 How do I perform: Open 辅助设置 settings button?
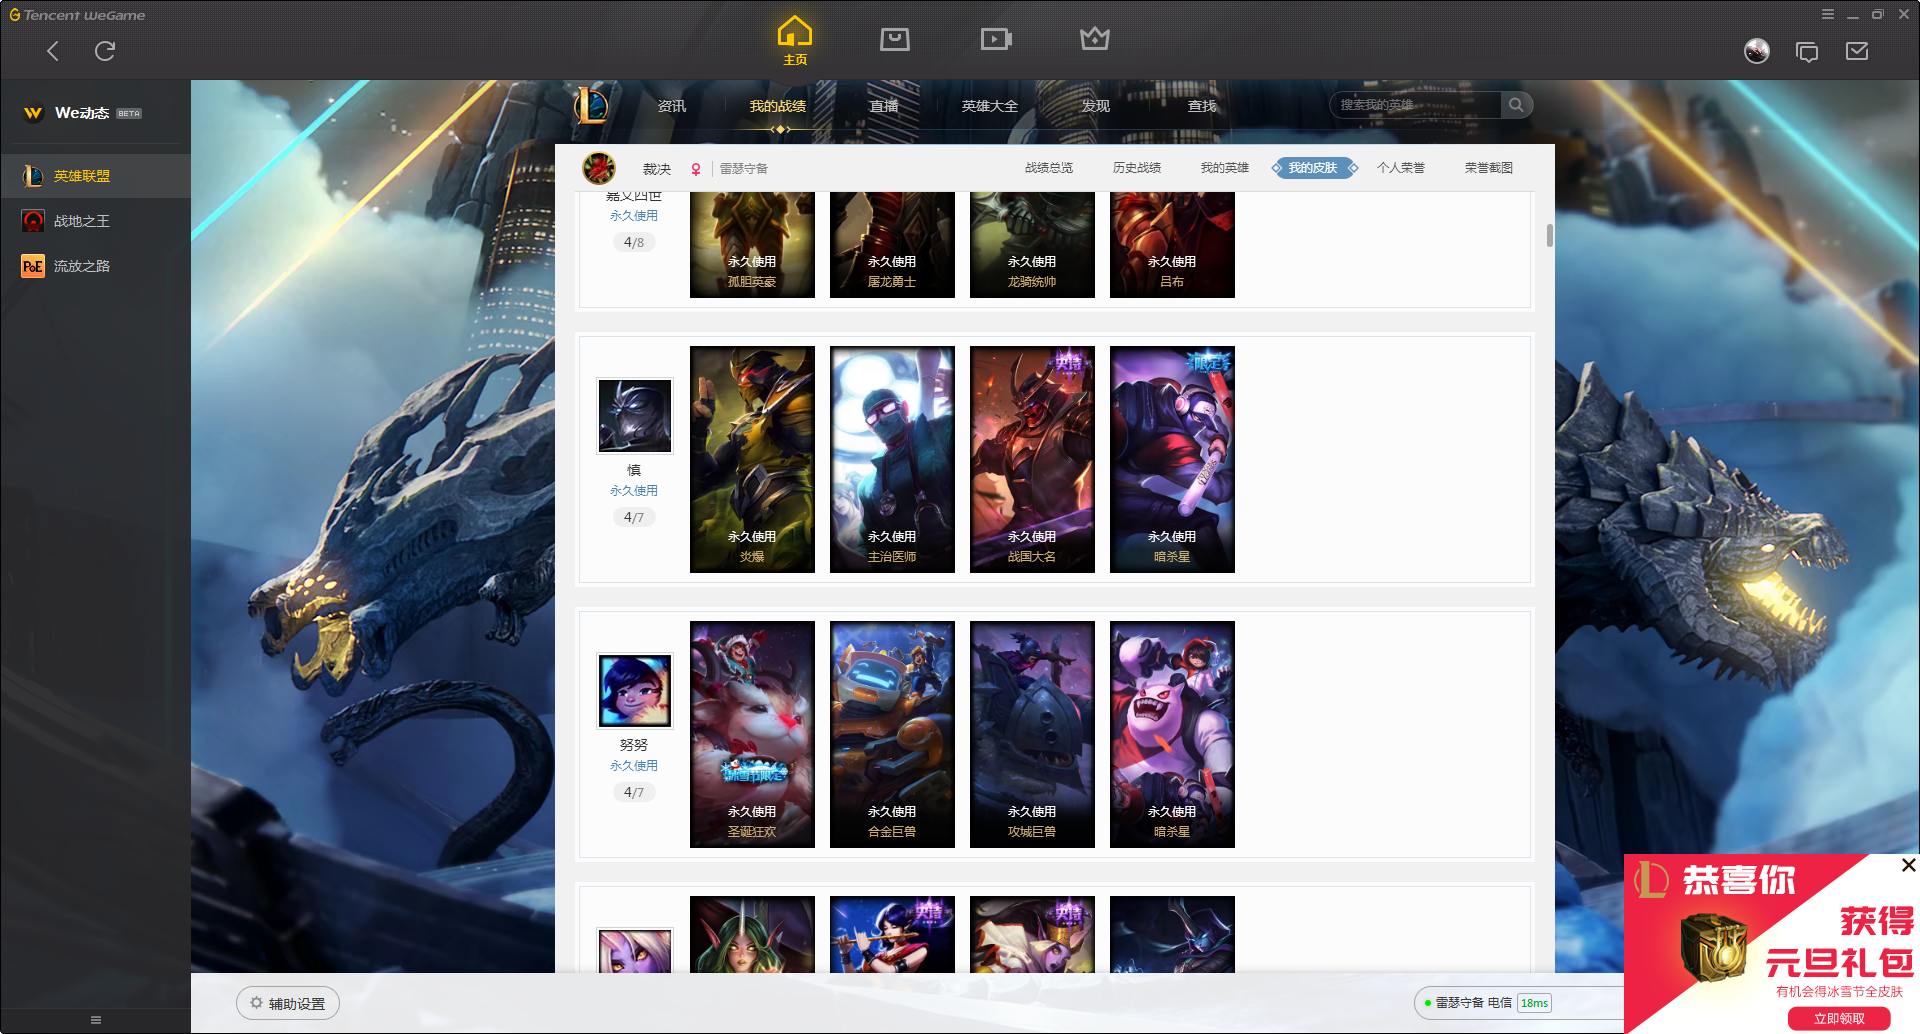pyautogui.click(x=288, y=1003)
